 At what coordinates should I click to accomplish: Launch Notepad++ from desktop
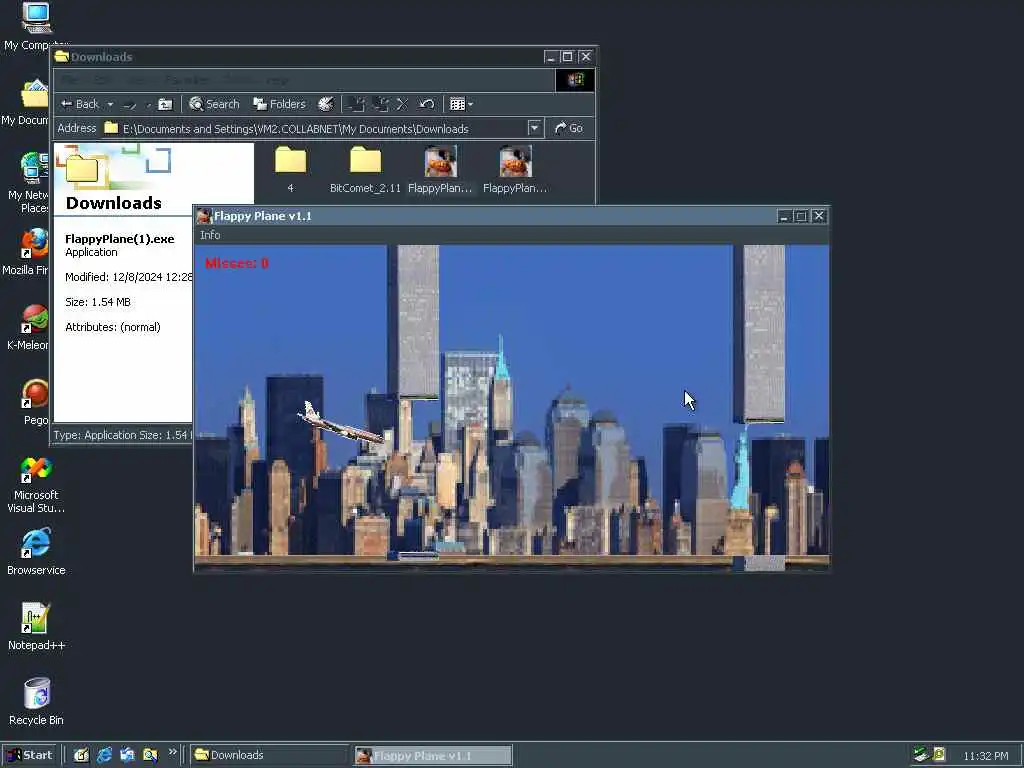(x=36, y=627)
